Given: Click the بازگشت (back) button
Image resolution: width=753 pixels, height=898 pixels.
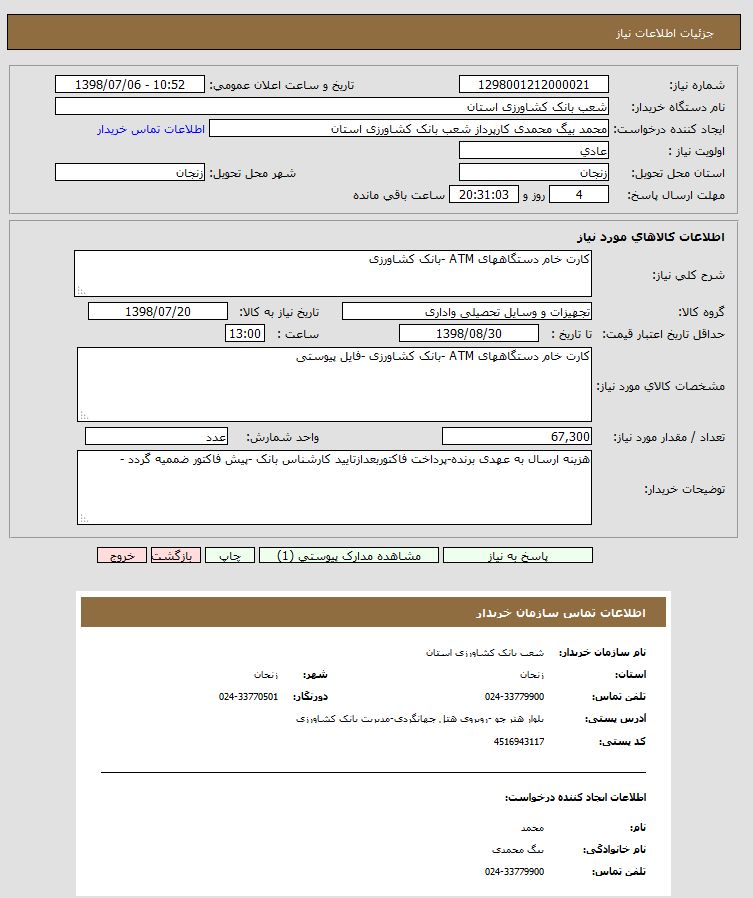Looking at the screenshot, I should pyautogui.click(x=176, y=556).
